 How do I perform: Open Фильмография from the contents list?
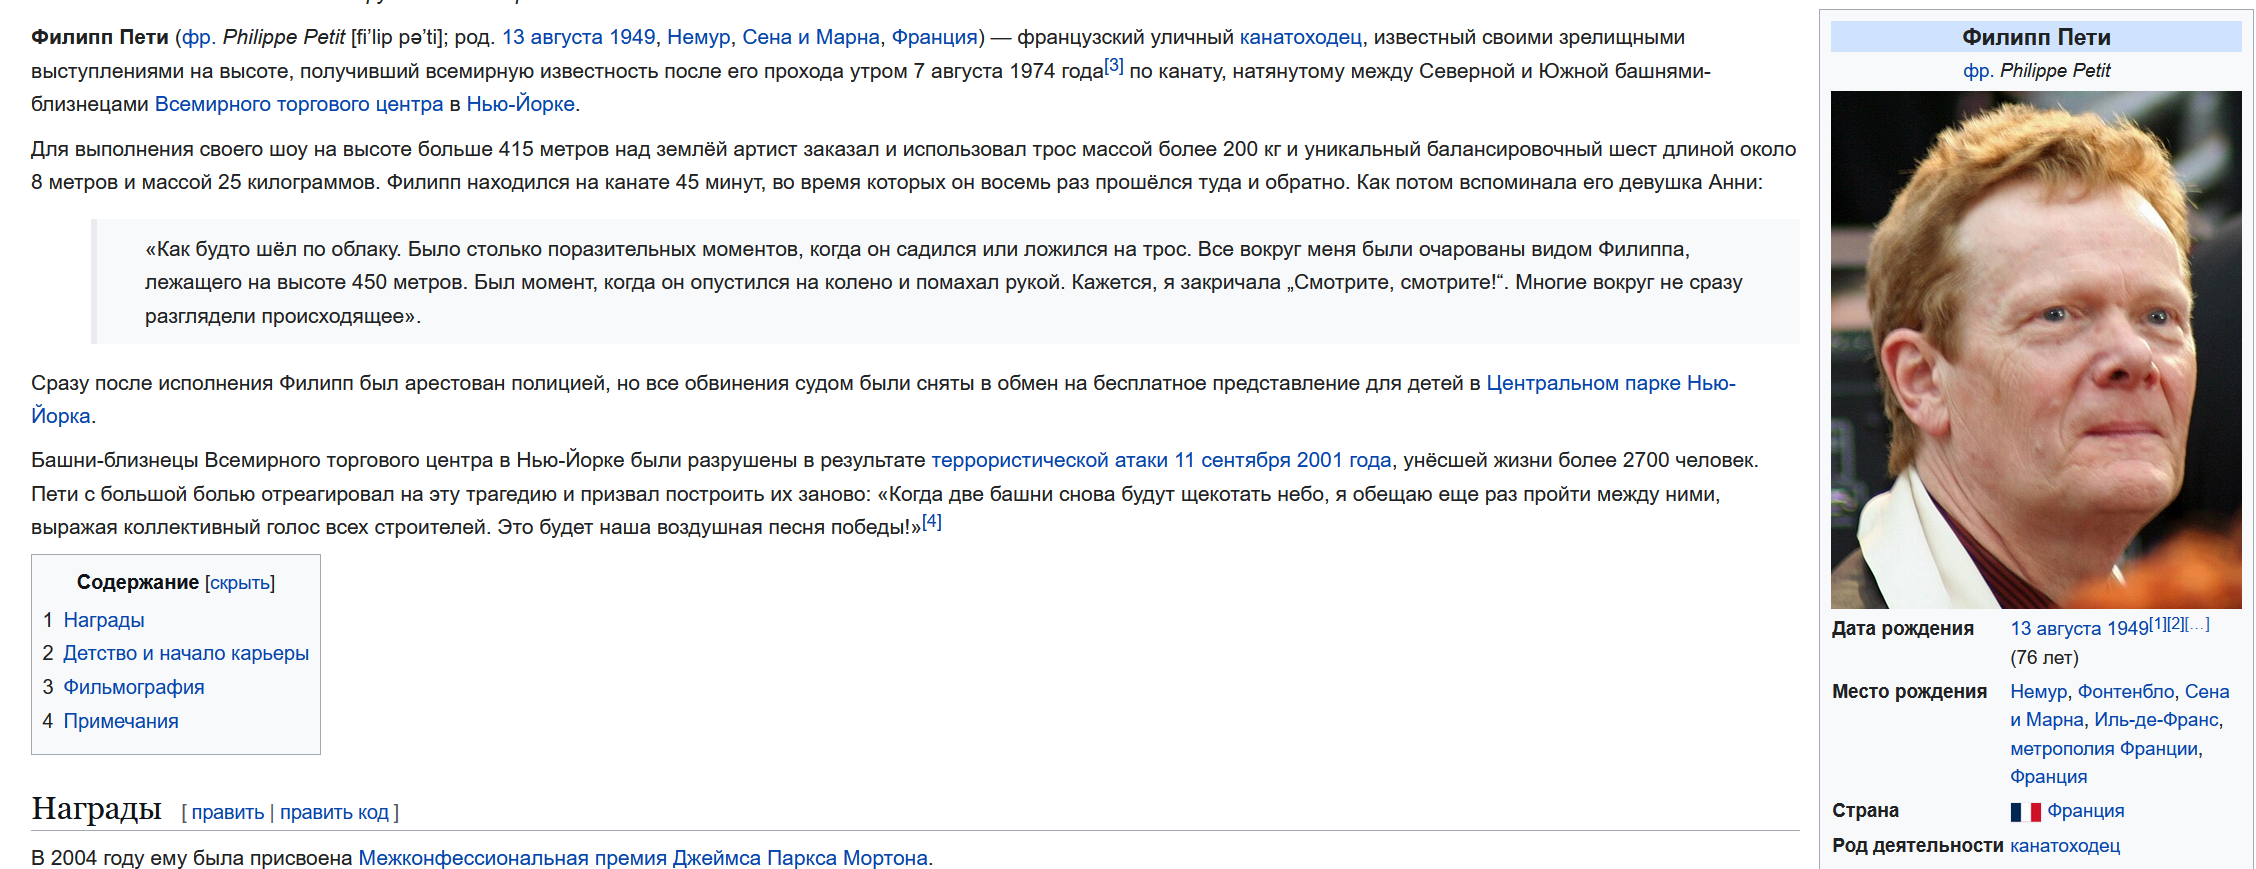(134, 687)
